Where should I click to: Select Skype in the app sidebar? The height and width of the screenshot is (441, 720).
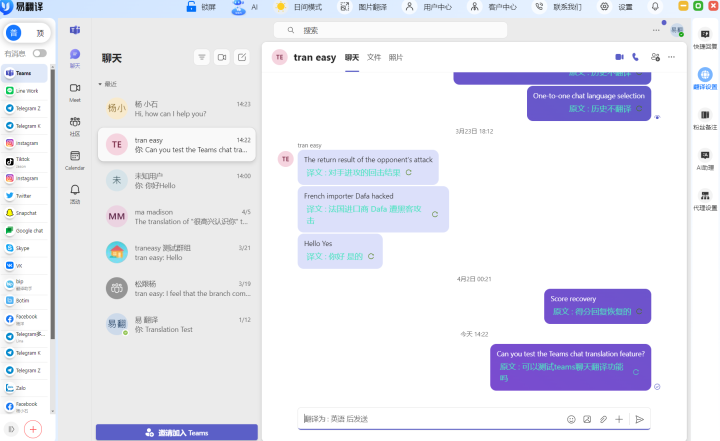pos(25,248)
